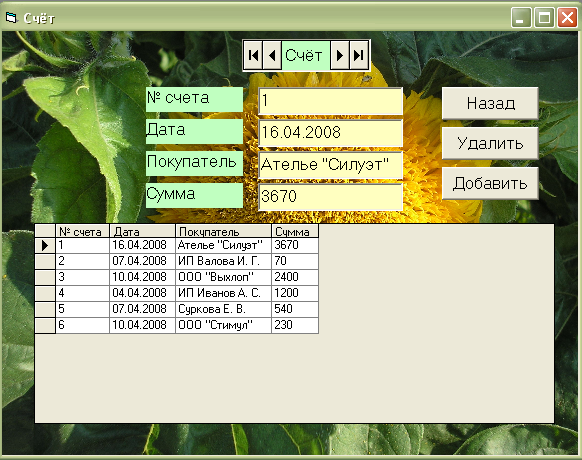The height and width of the screenshot is (460, 582).
Task: Click the Счёт caption in data navigator
Action: coord(305,55)
